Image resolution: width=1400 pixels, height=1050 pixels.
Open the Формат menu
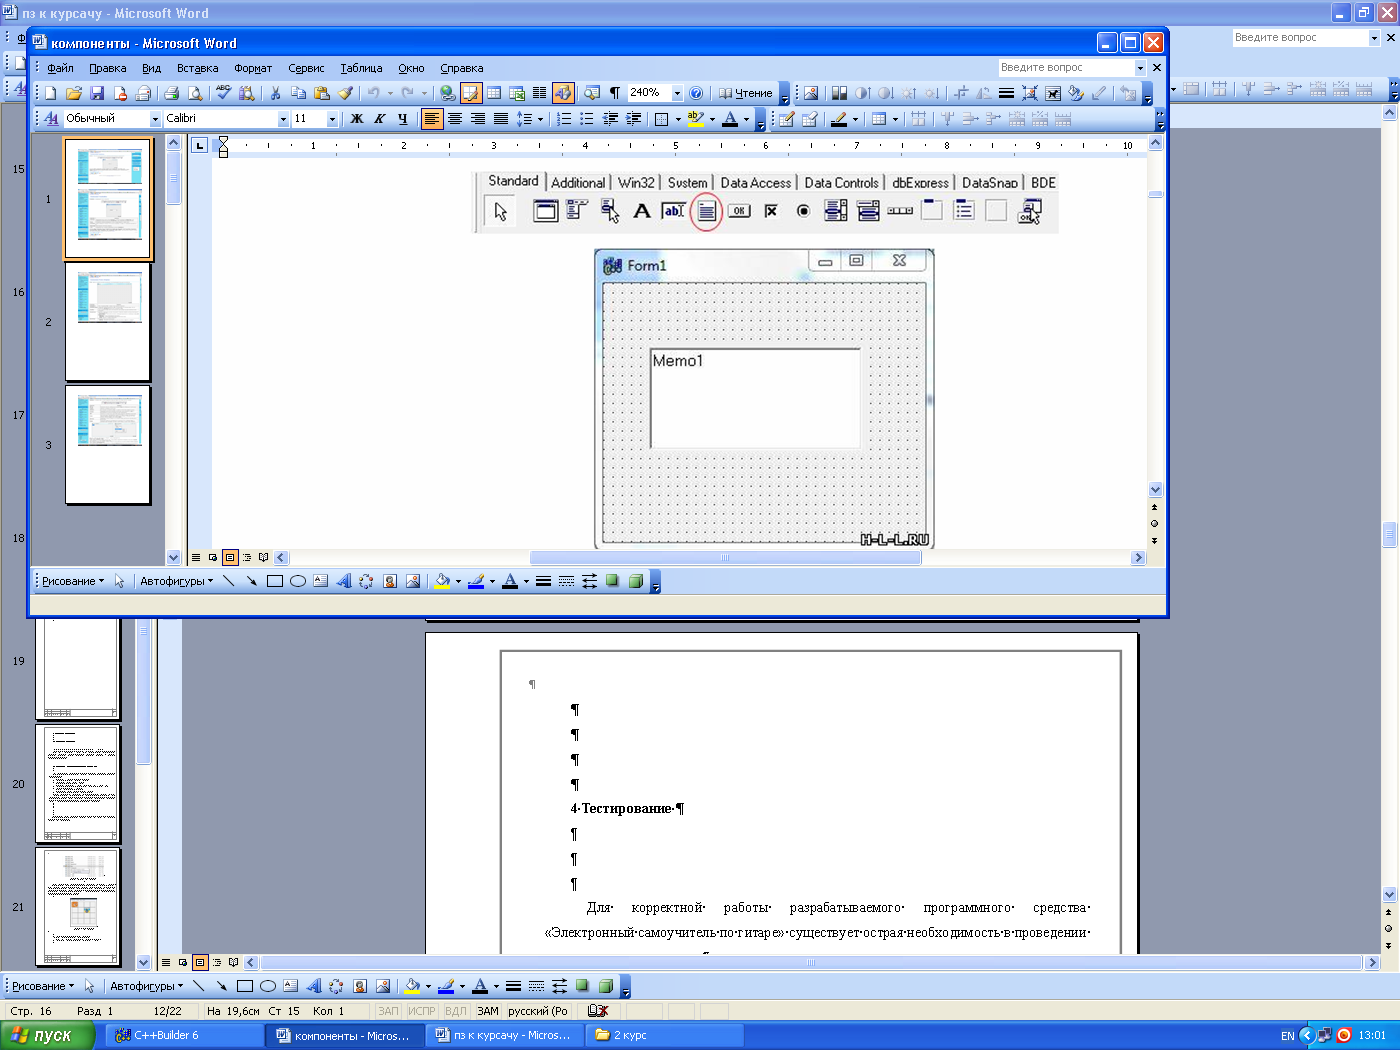point(253,68)
